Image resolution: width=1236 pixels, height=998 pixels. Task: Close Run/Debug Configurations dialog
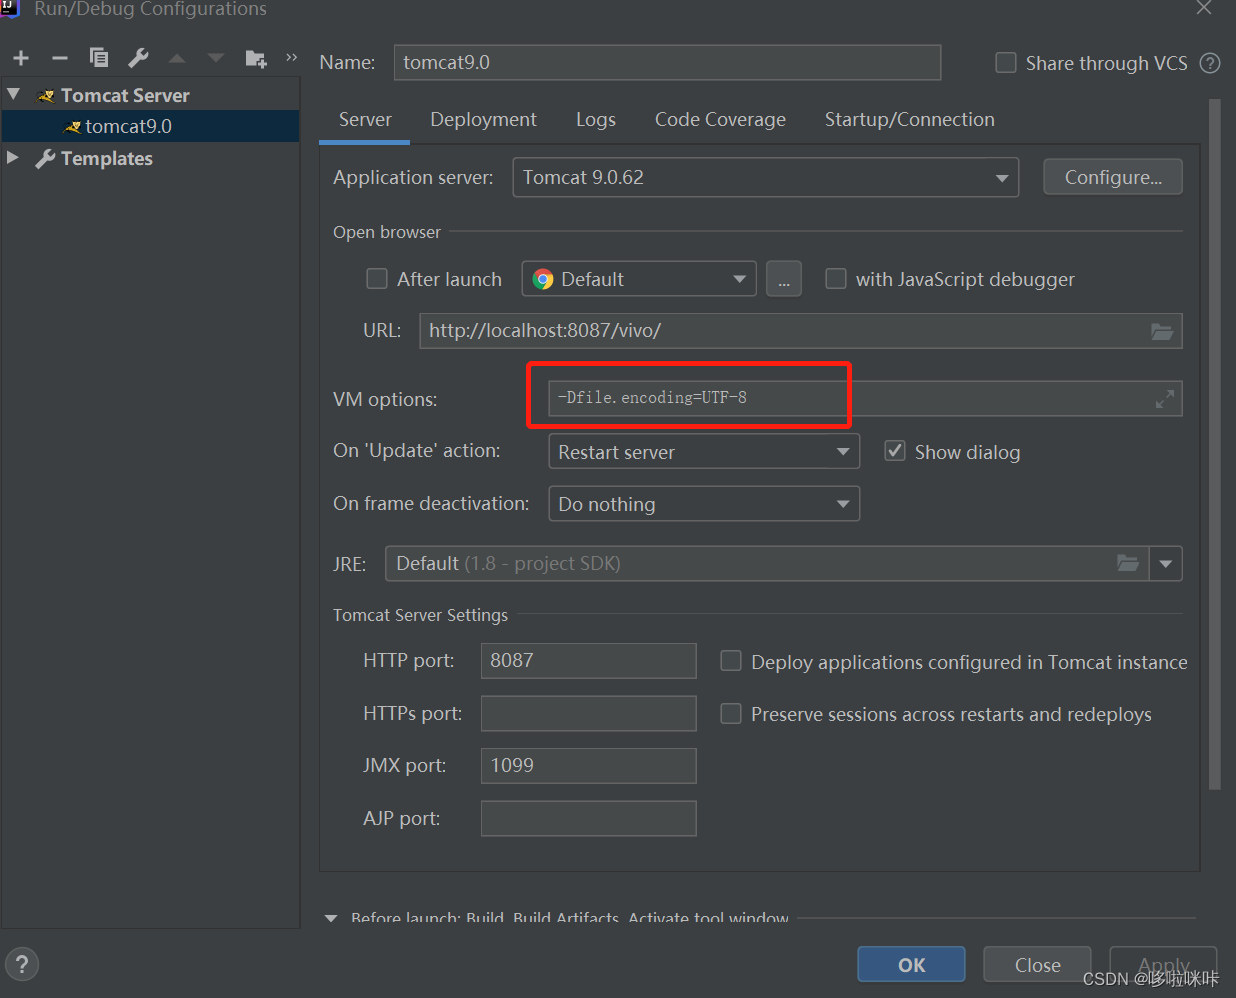[x=1204, y=8]
